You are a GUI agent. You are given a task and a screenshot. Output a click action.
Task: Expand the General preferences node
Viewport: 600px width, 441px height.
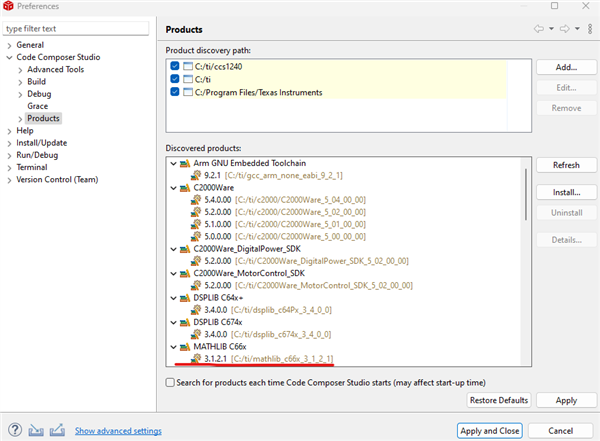point(10,46)
